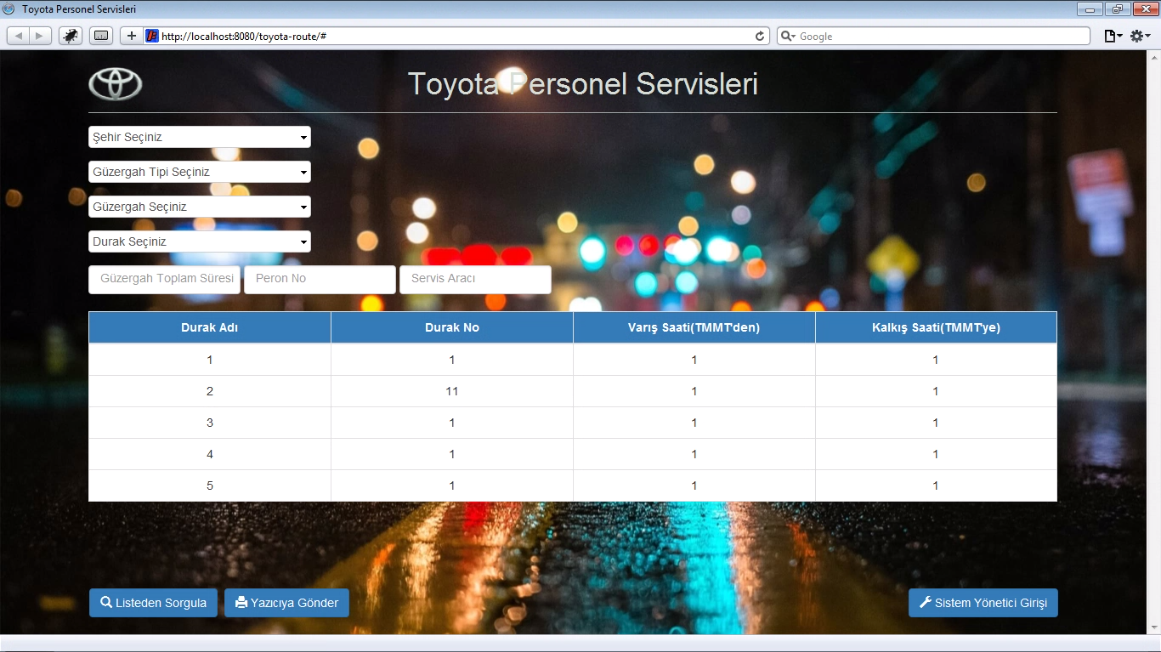The image size is (1161, 652).
Task: Expand the Durak Seçiniz dropdown
Action: [199, 241]
